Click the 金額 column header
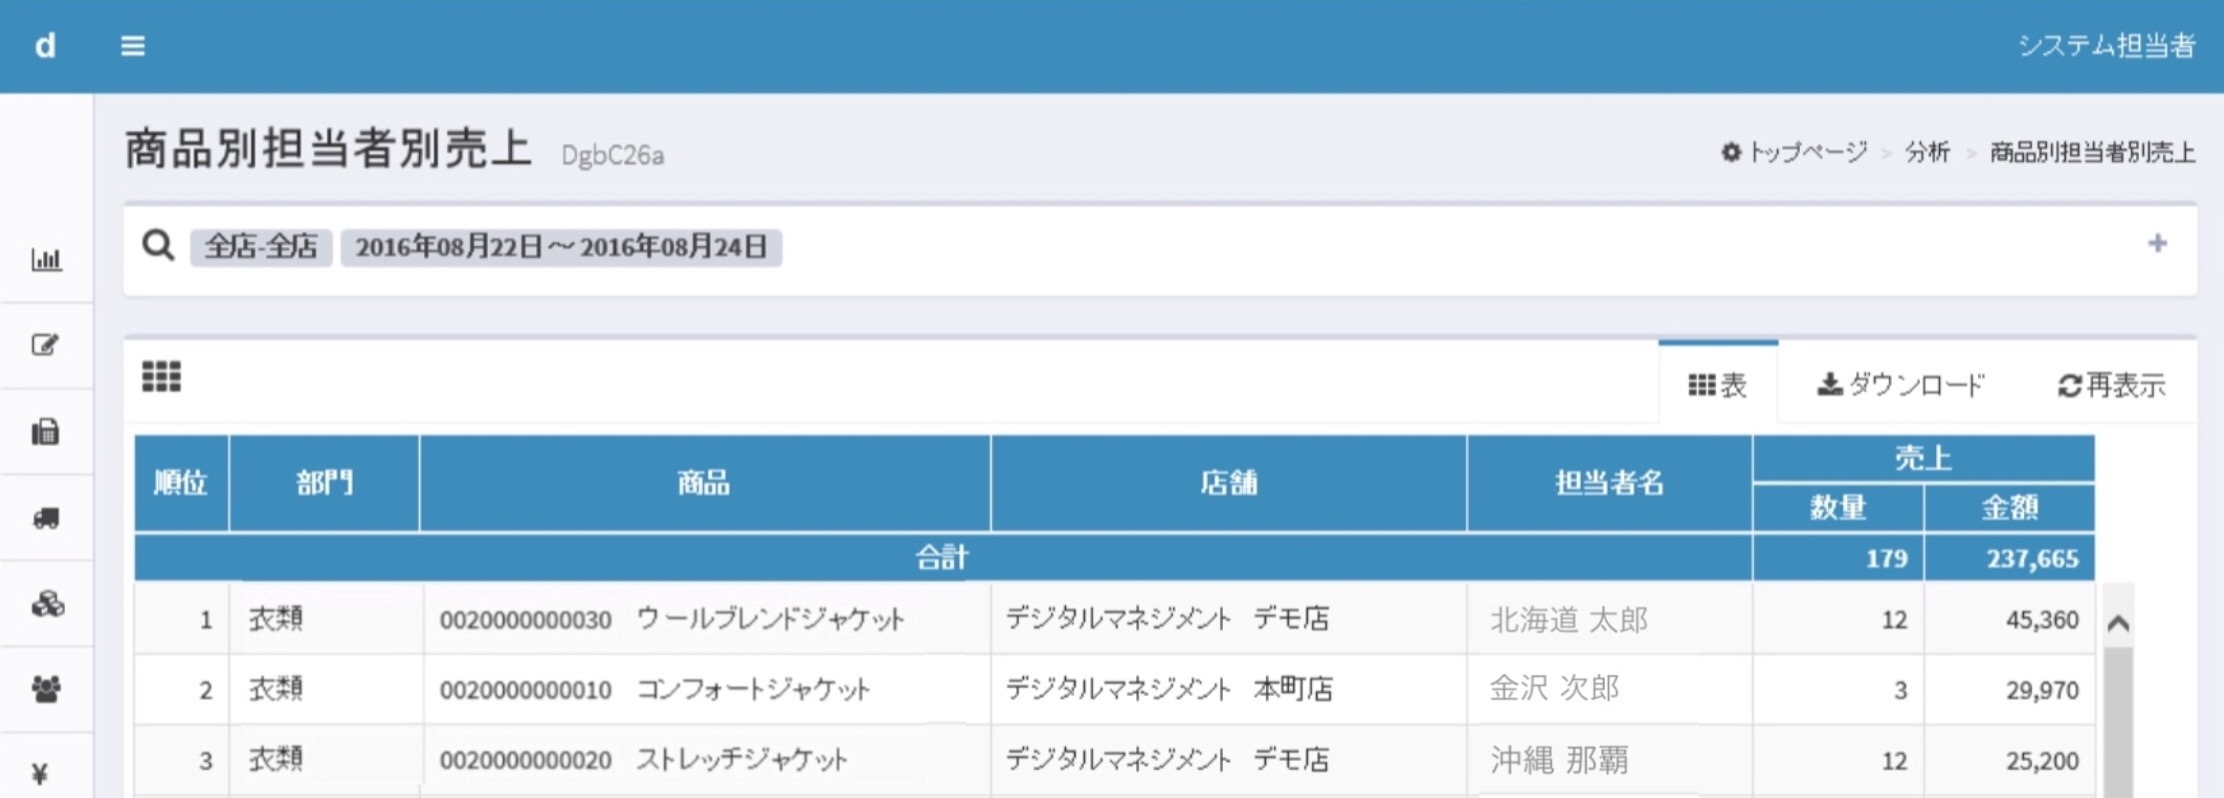This screenshot has width=2224, height=798. click(2009, 508)
